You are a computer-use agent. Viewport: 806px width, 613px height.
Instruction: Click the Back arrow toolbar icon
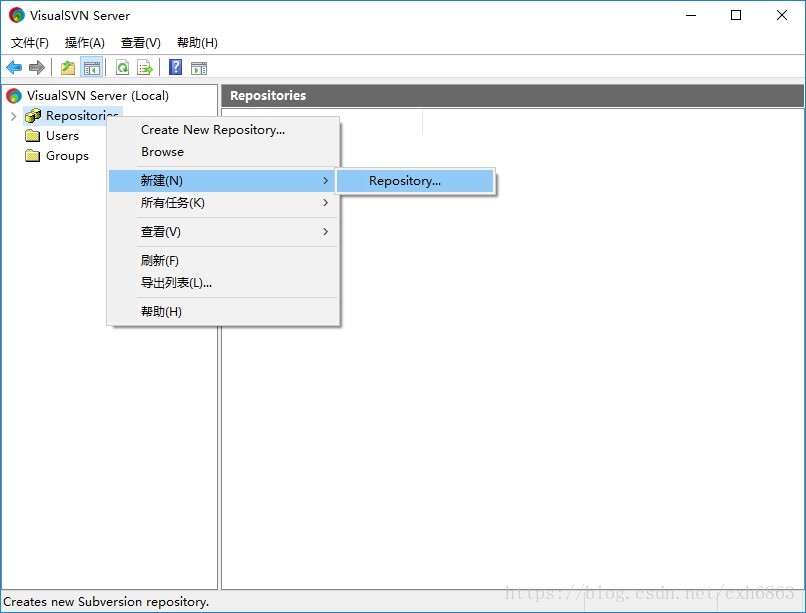[x=14, y=67]
